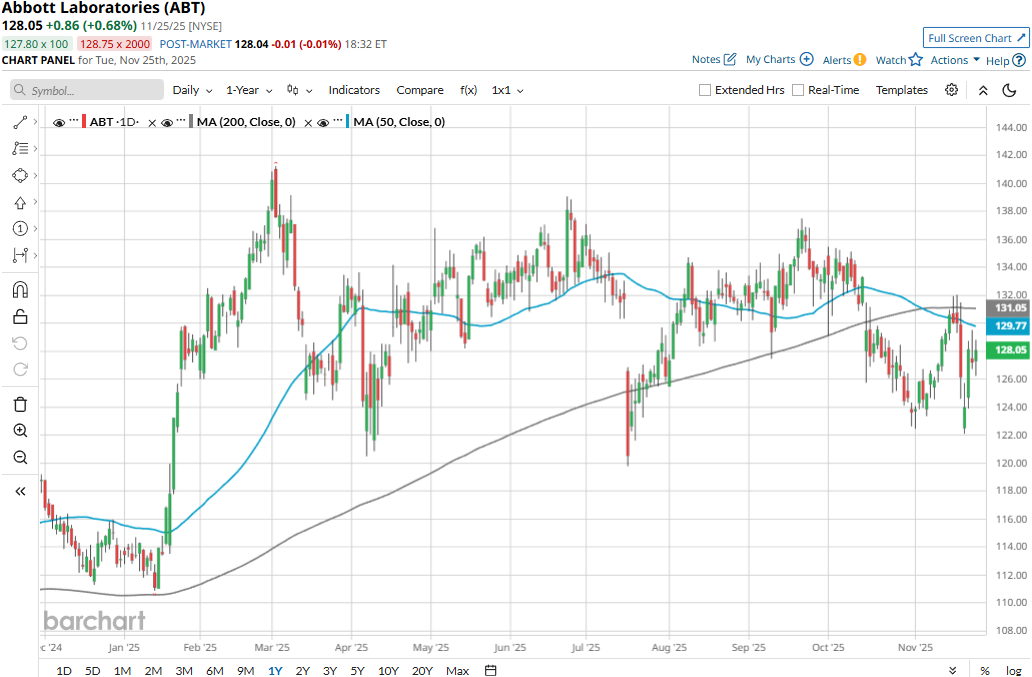Zoom in using the magnifier plus icon
The image size is (1032, 677).
pos(20,431)
